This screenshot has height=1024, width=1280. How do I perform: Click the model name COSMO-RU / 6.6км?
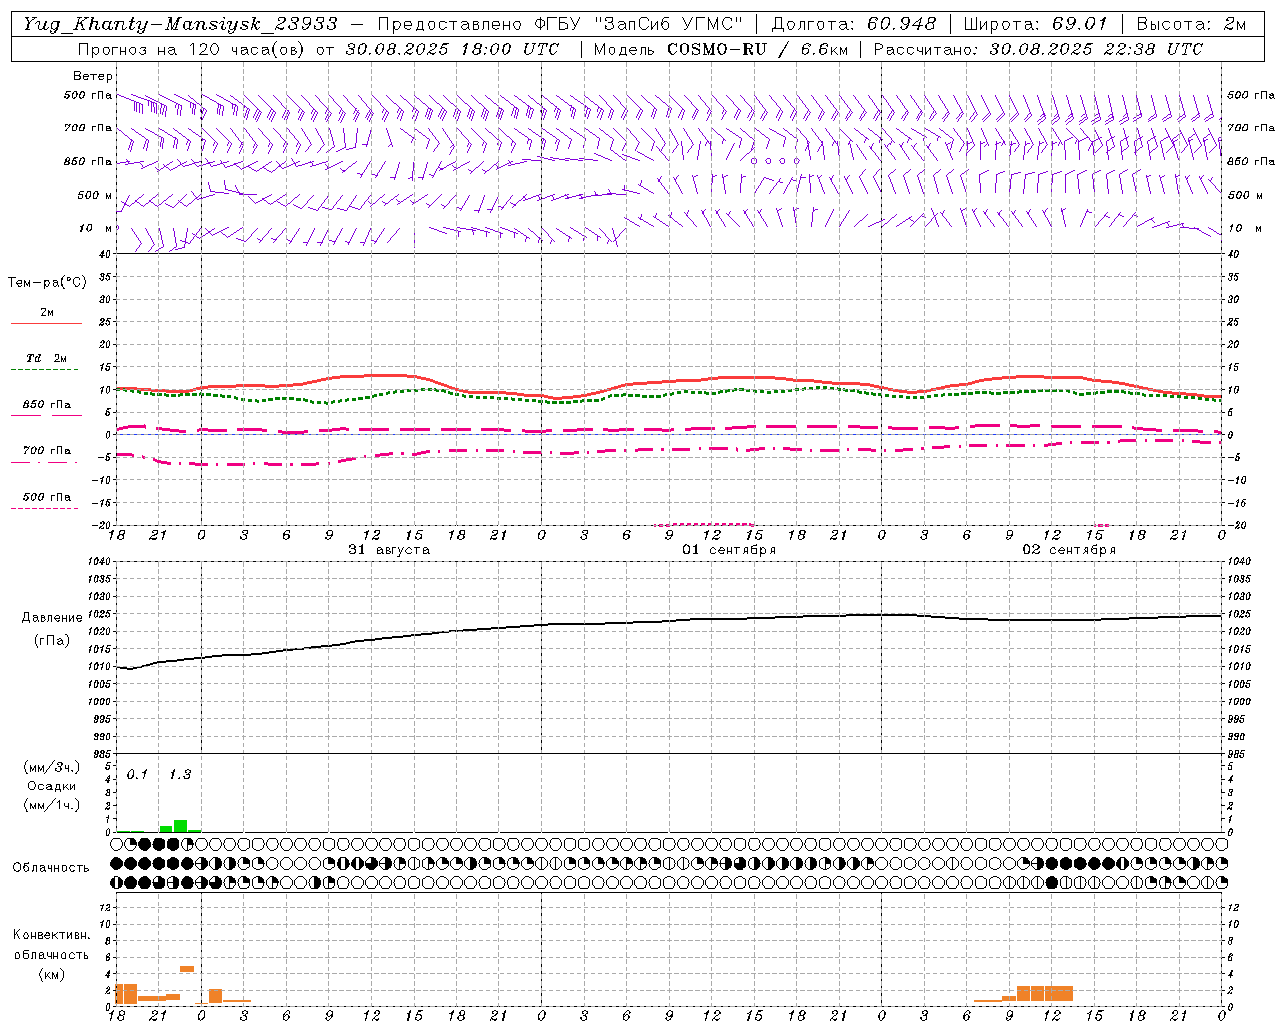pyautogui.click(x=757, y=49)
